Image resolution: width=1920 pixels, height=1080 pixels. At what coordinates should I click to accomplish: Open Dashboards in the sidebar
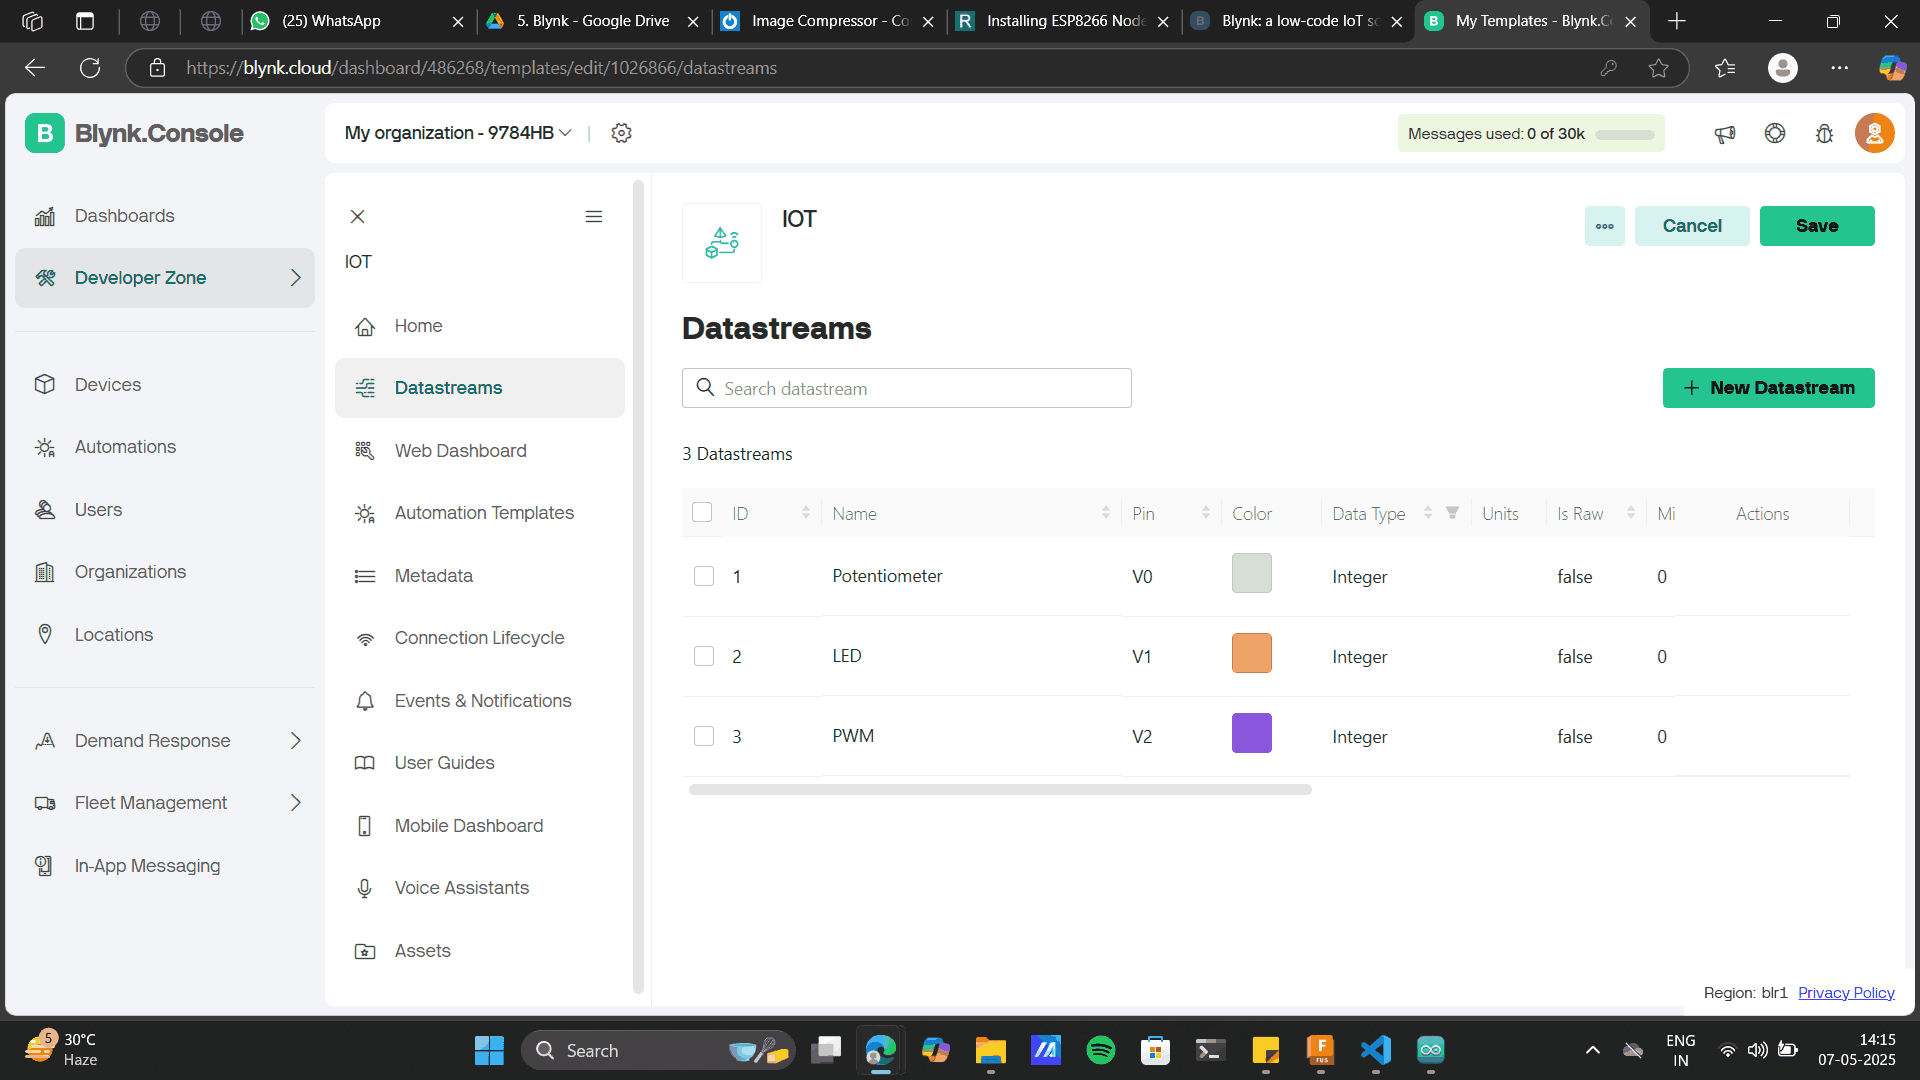[165, 216]
